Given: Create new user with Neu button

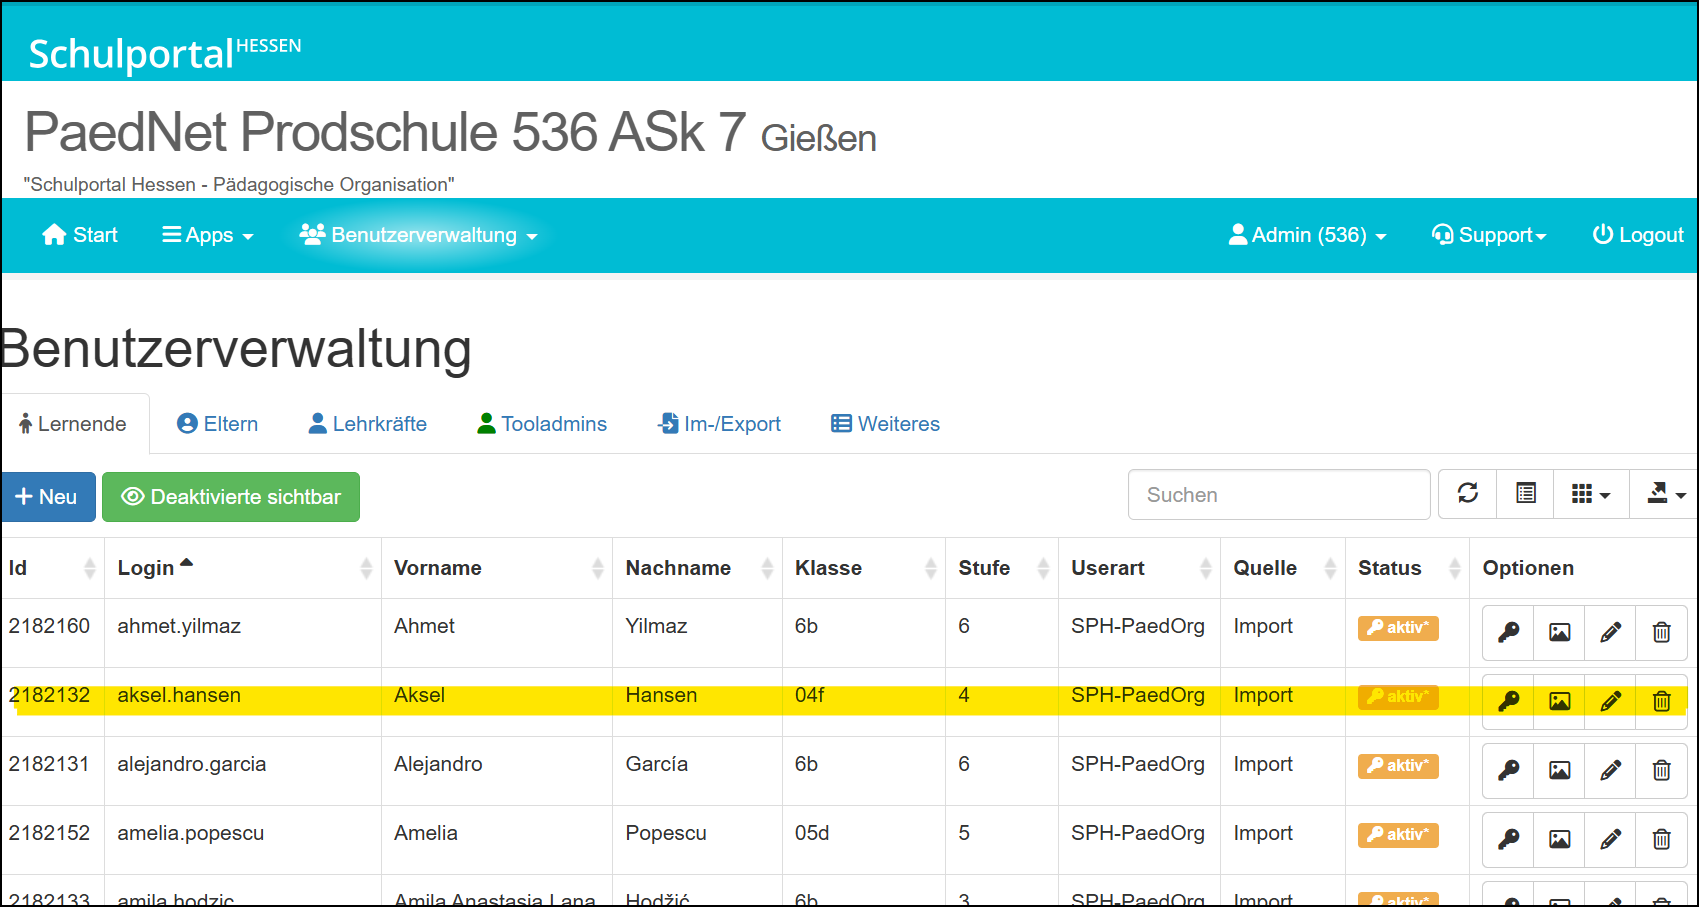Looking at the screenshot, I should (48, 497).
